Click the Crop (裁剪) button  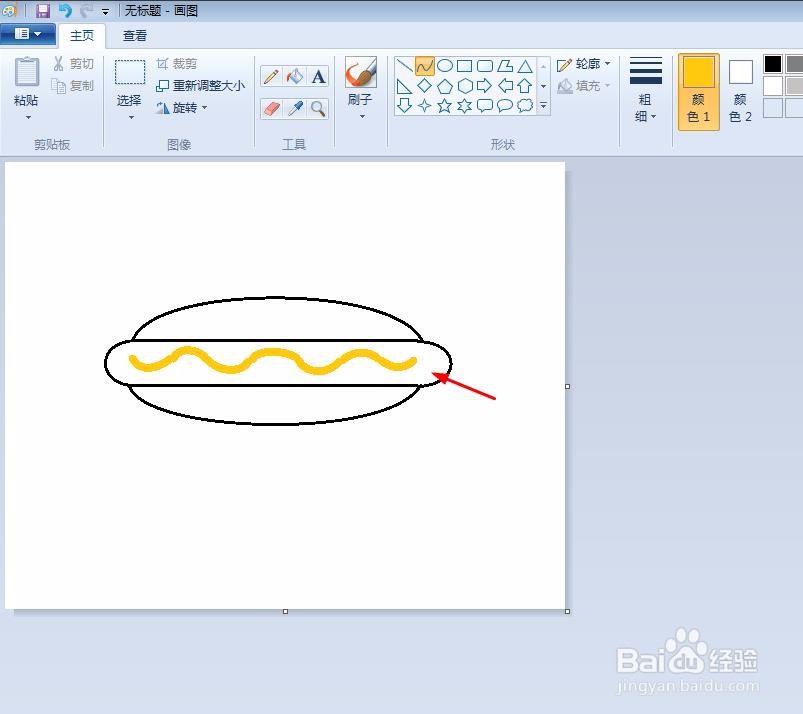(x=177, y=64)
